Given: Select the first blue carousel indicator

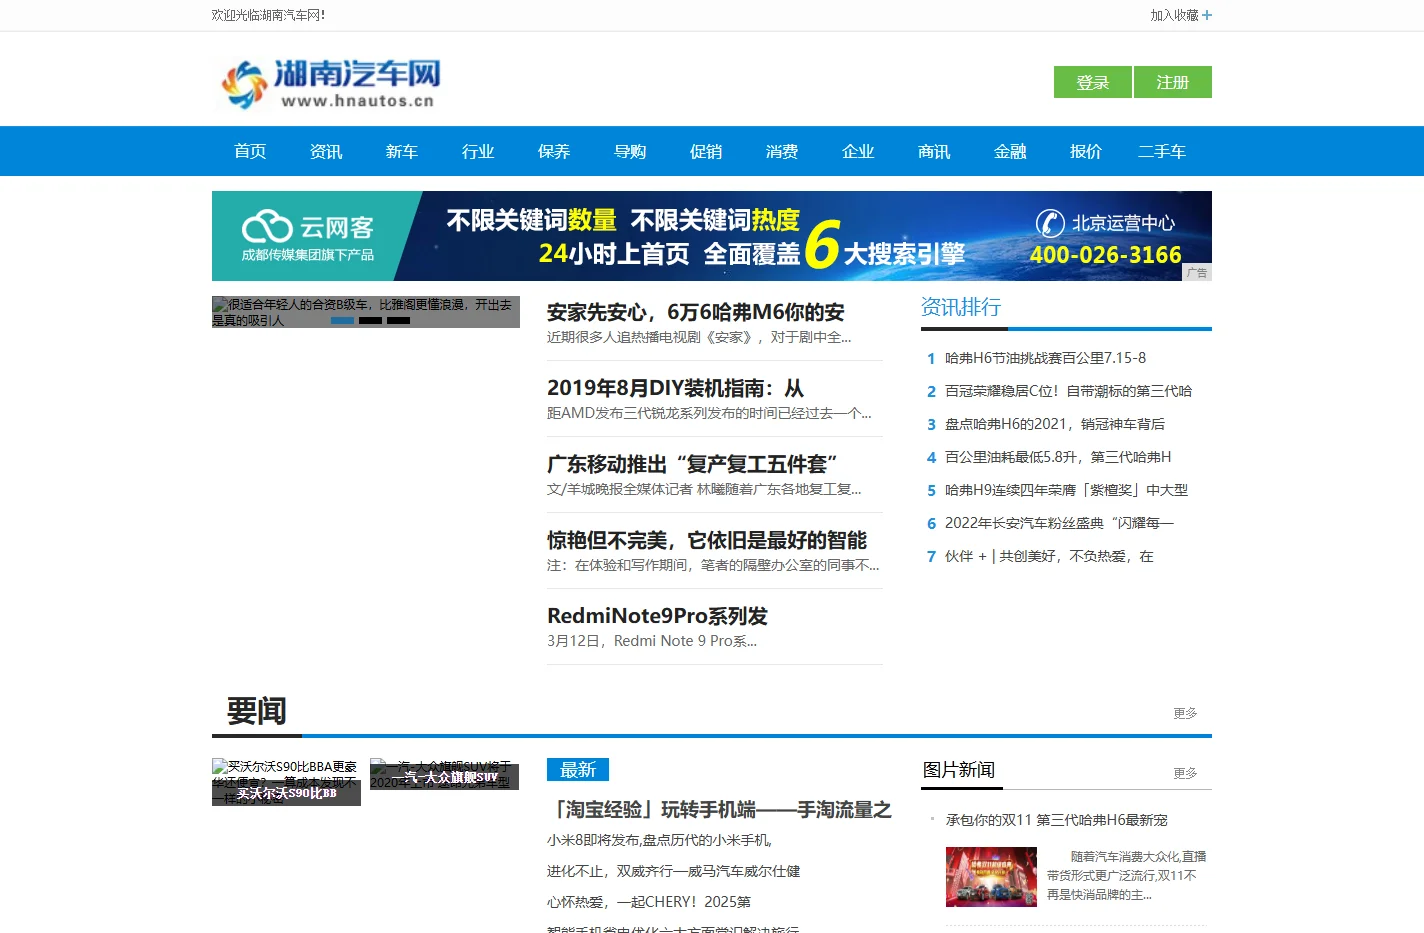Looking at the screenshot, I should (342, 321).
